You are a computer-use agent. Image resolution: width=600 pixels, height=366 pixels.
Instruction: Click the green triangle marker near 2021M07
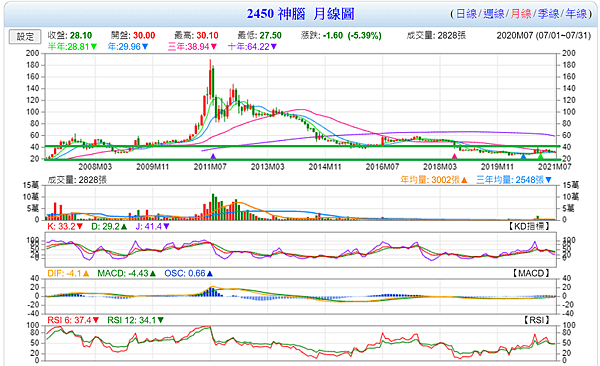[540, 156]
